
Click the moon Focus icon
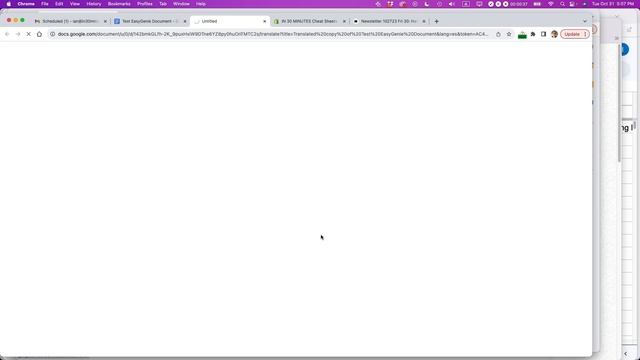[427, 4]
